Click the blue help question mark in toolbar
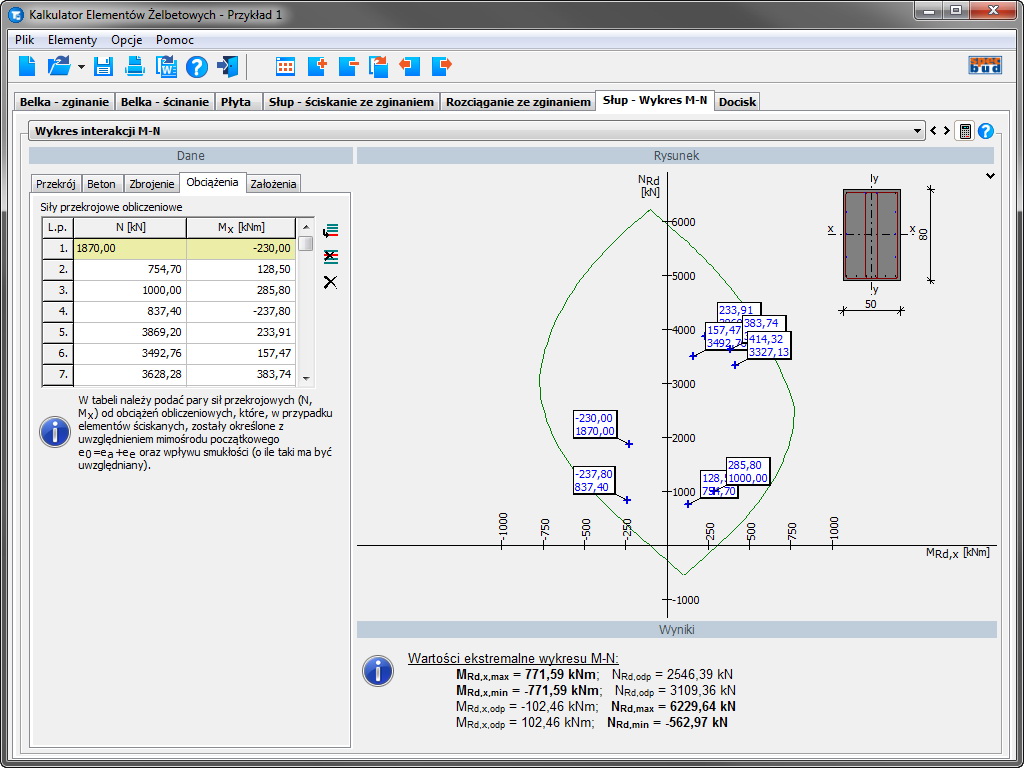The image size is (1024, 768). tap(197, 67)
